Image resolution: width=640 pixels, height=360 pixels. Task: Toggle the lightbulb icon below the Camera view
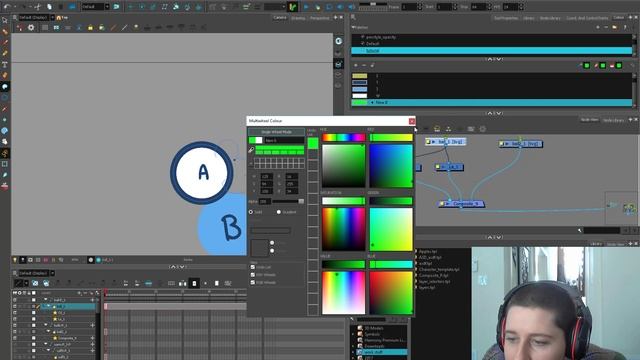click(x=15, y=260)
